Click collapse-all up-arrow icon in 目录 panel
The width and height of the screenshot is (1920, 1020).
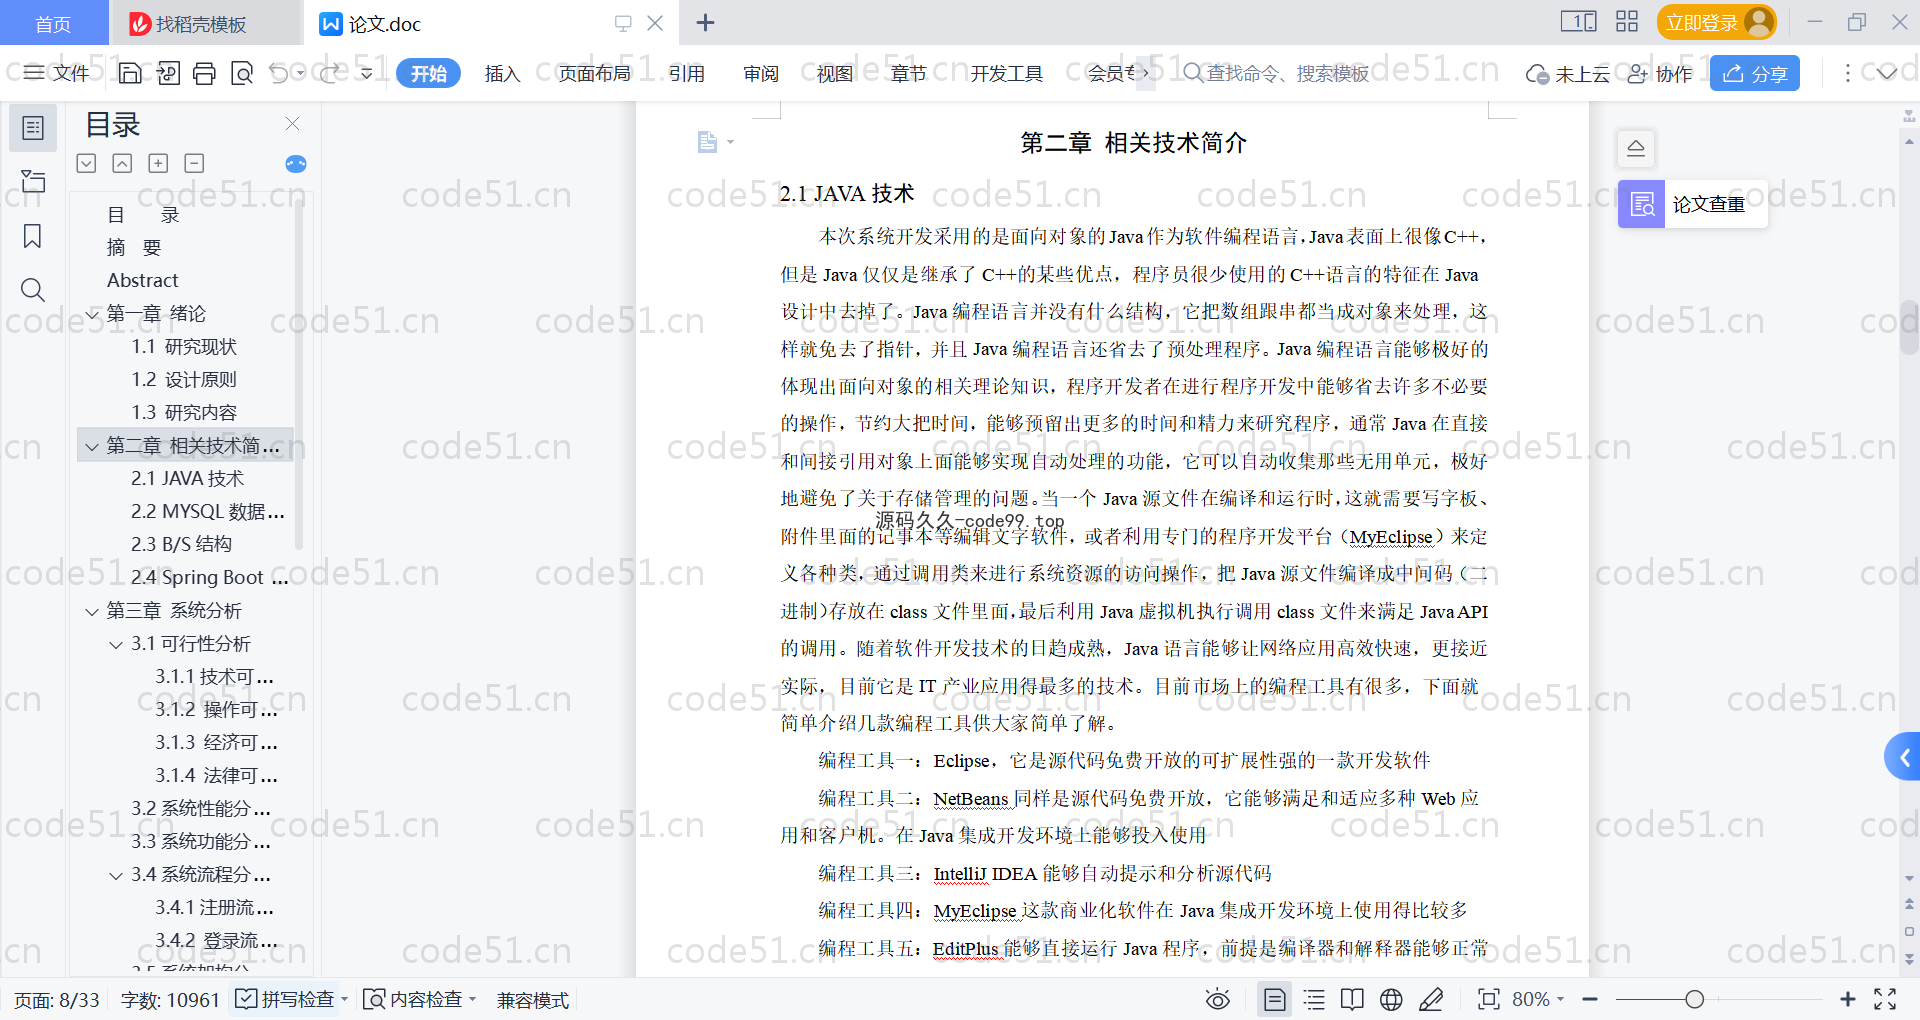click(x=122, y=163)
